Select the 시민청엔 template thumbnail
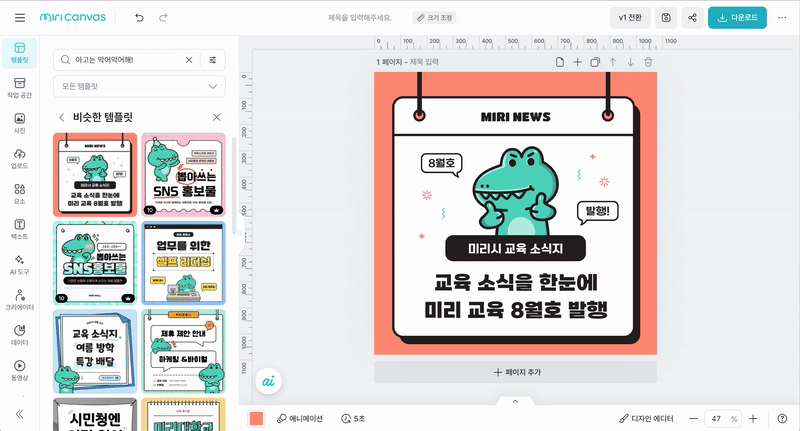This screenshot has width=800, height=431. (95, 414)
